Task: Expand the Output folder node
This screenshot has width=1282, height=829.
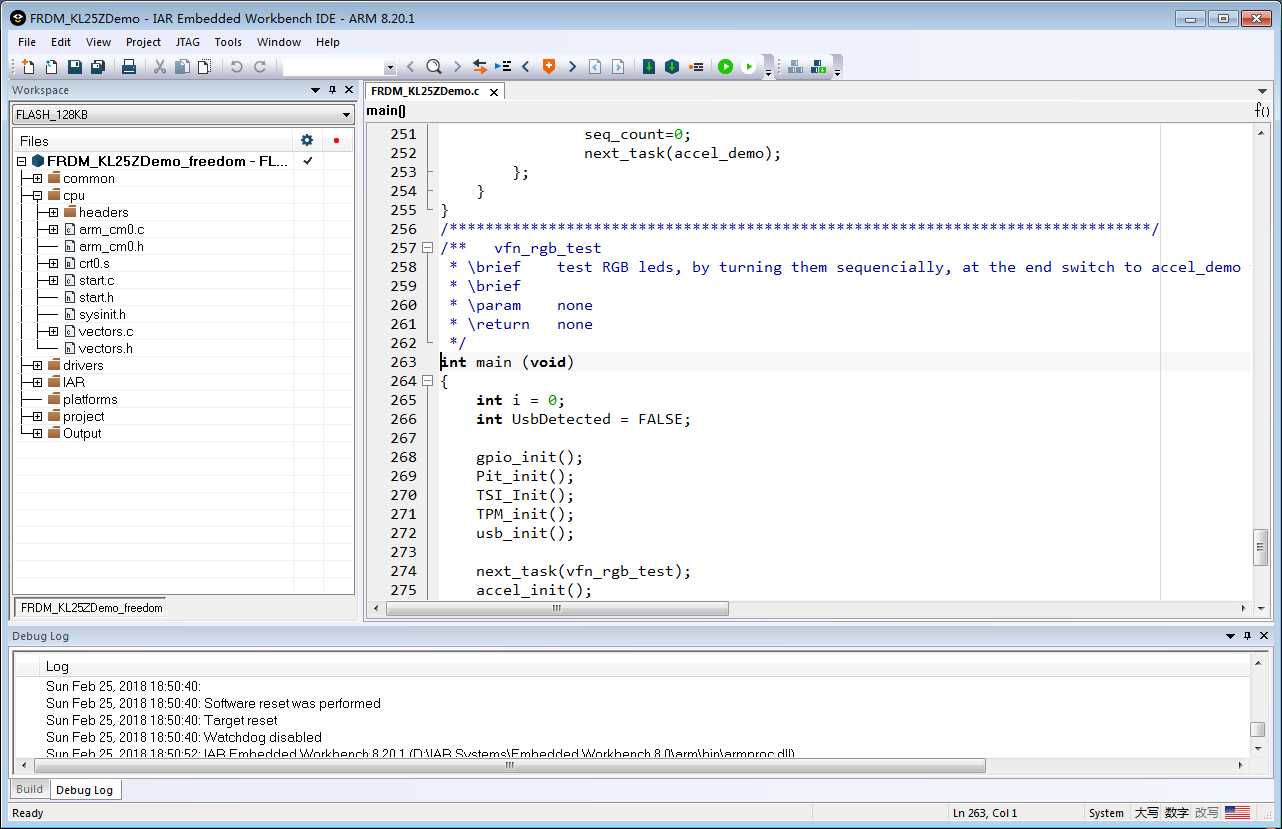Action: [37, 434]
